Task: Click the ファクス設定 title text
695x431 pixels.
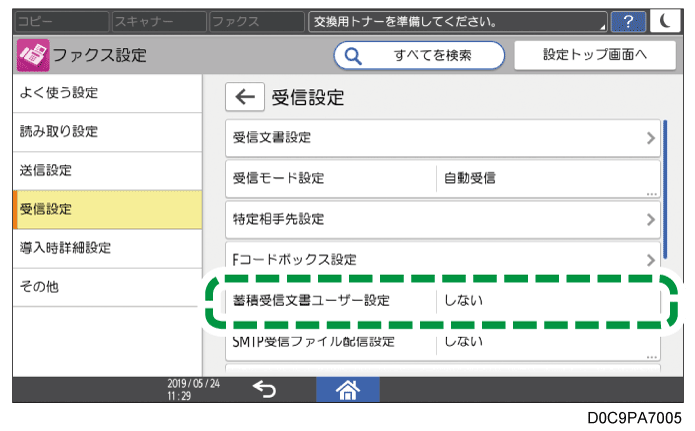Action: point(100,55)
